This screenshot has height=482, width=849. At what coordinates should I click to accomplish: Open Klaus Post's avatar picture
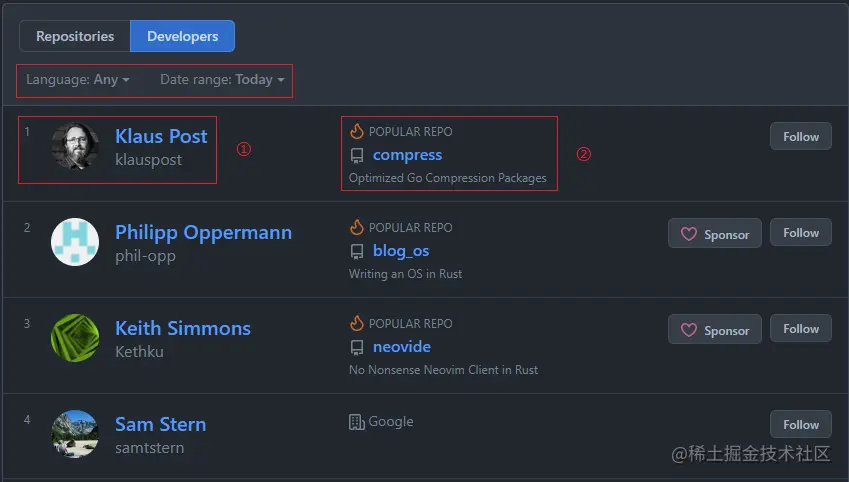(x=75, y=146)
